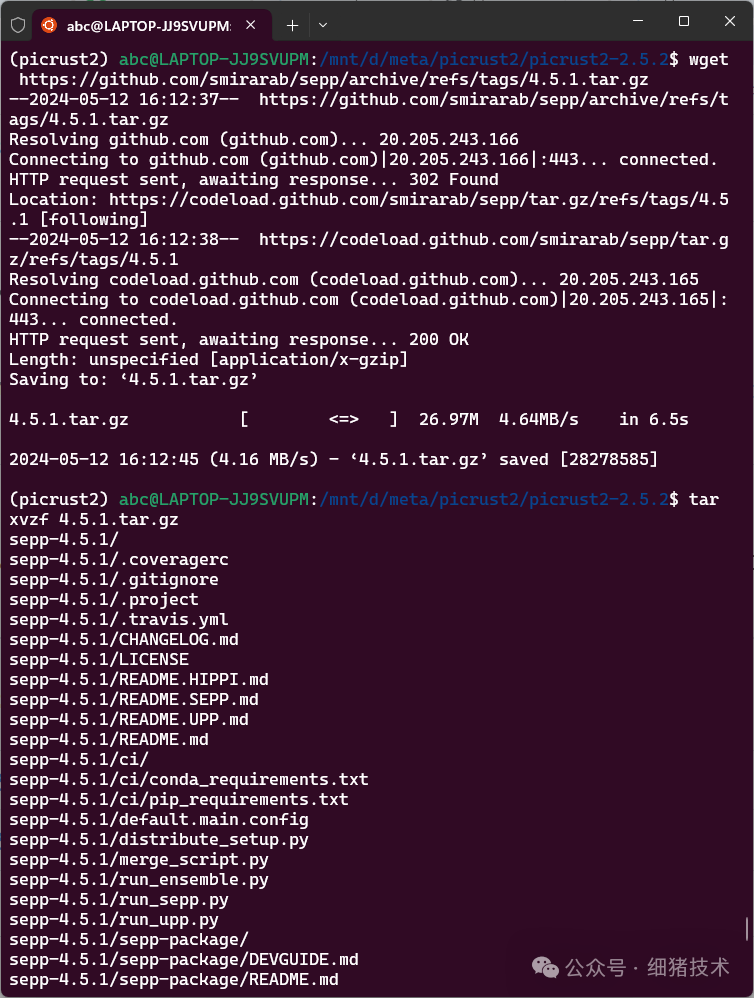The image size is (754, 998).
Task: Close the terminal window
Action: pyautogui.click(x=730, y=21)
